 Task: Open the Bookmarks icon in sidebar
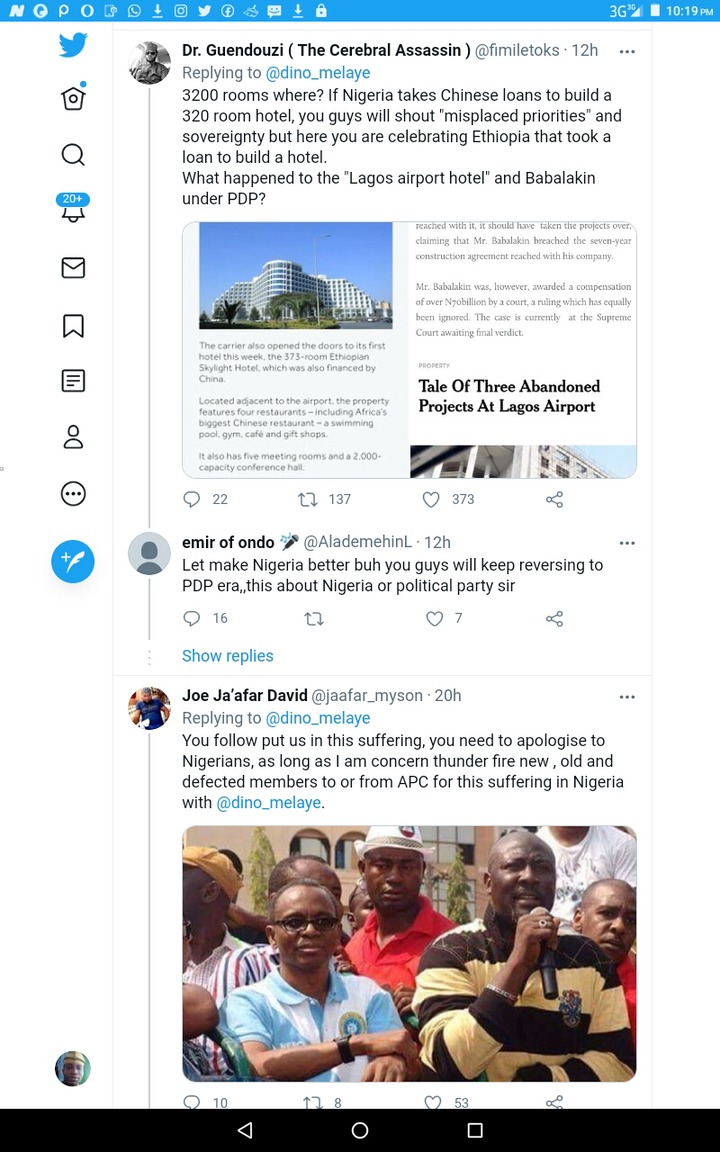[73, 325]
